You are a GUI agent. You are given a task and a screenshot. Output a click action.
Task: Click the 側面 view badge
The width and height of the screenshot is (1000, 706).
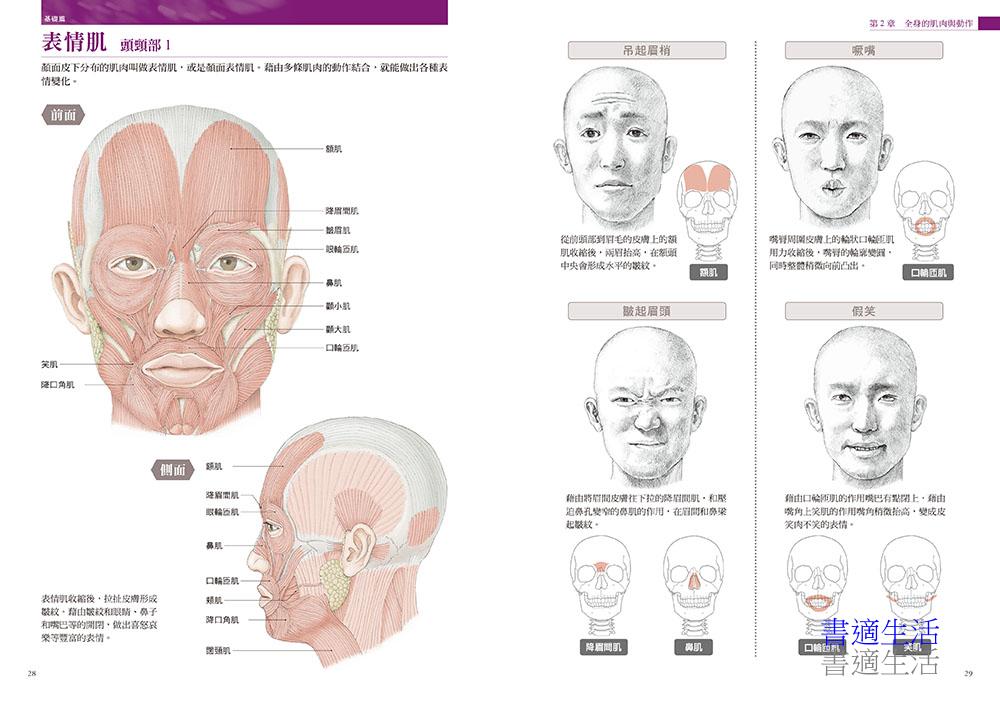pos(172,470)
